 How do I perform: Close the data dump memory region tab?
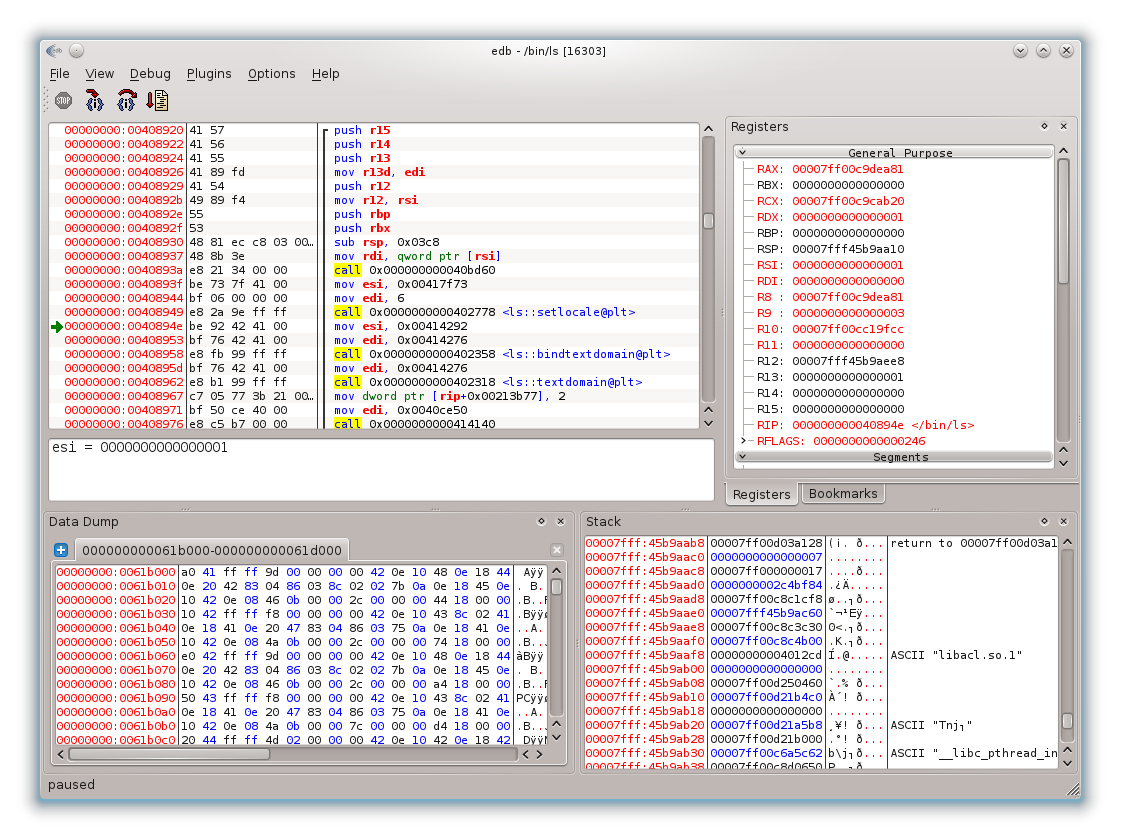tap(557, 550)
